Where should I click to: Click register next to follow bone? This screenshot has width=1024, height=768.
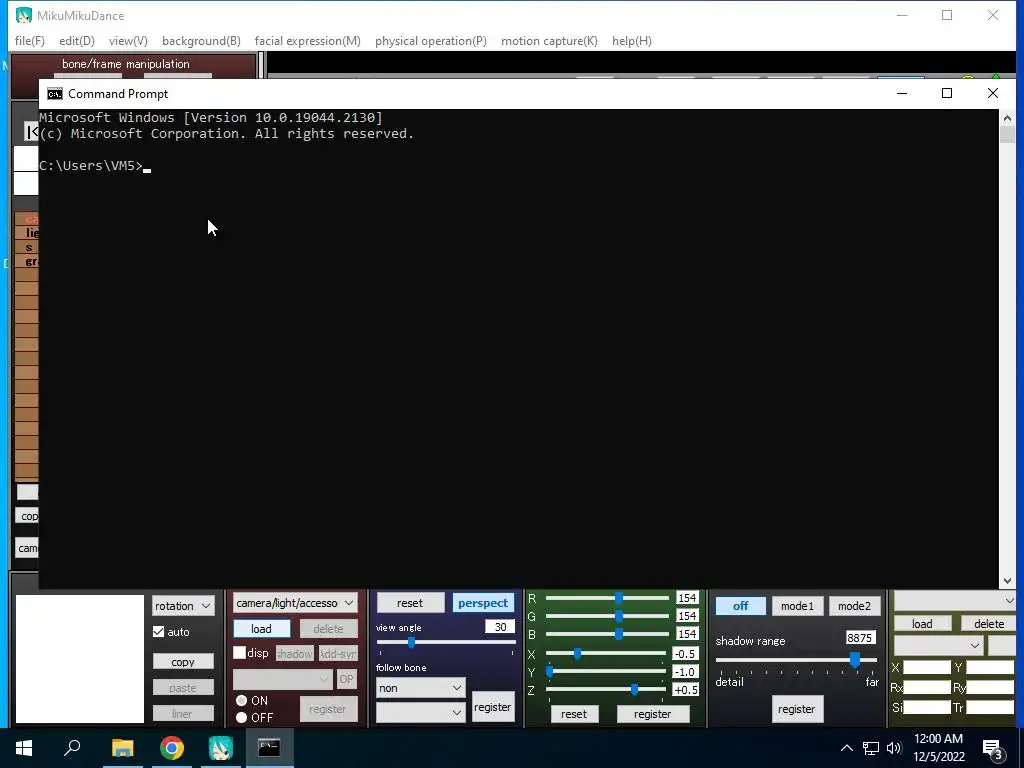pos(492,707)
